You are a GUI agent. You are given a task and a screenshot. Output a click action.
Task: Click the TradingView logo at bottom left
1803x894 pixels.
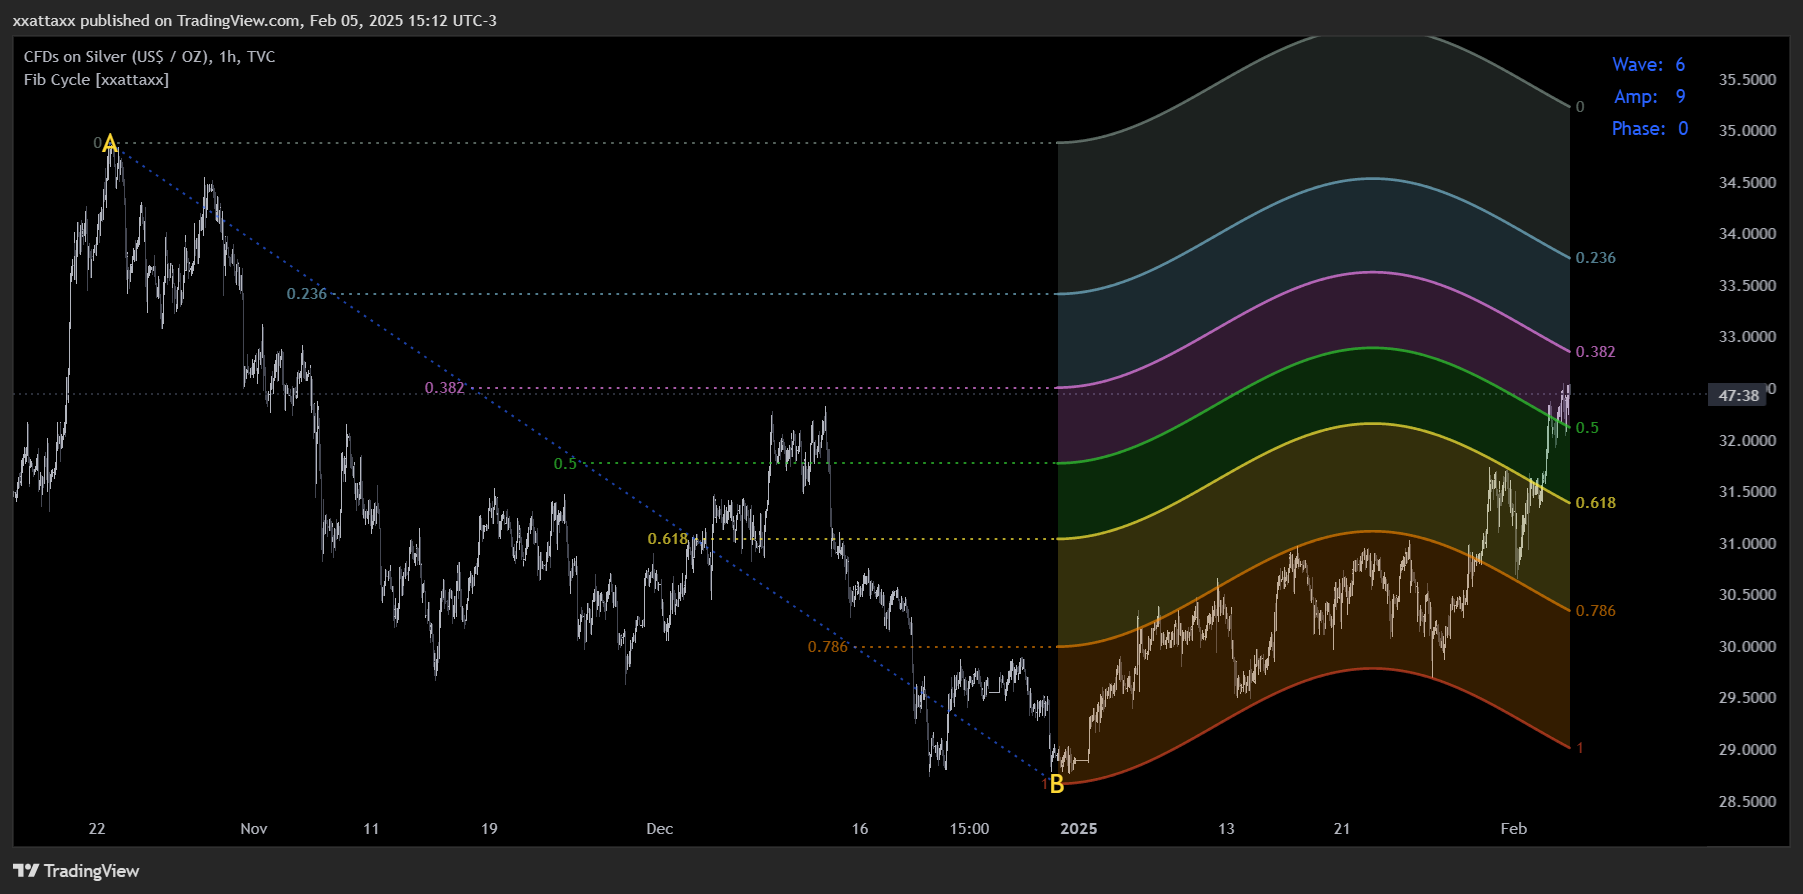[x=76, y=871]
